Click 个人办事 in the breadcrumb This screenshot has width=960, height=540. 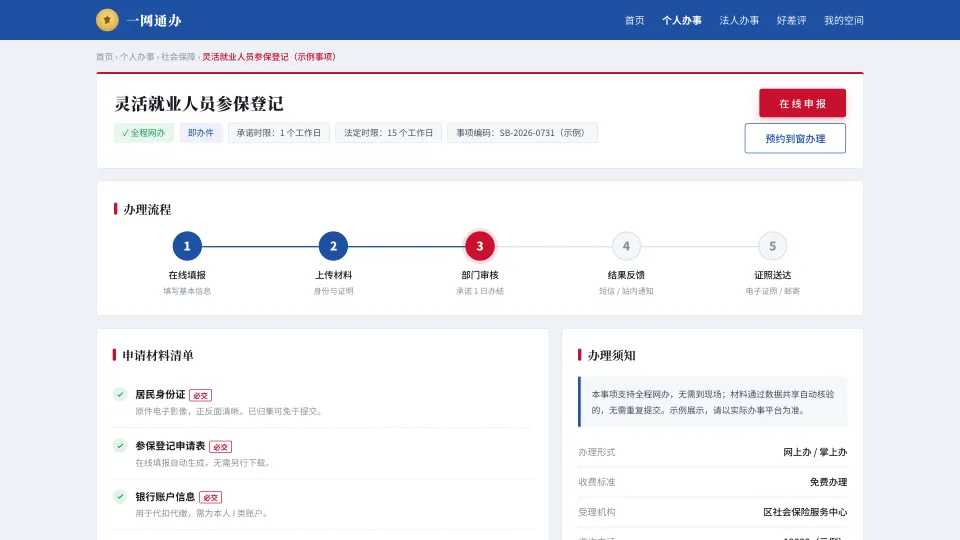(137, 56)
